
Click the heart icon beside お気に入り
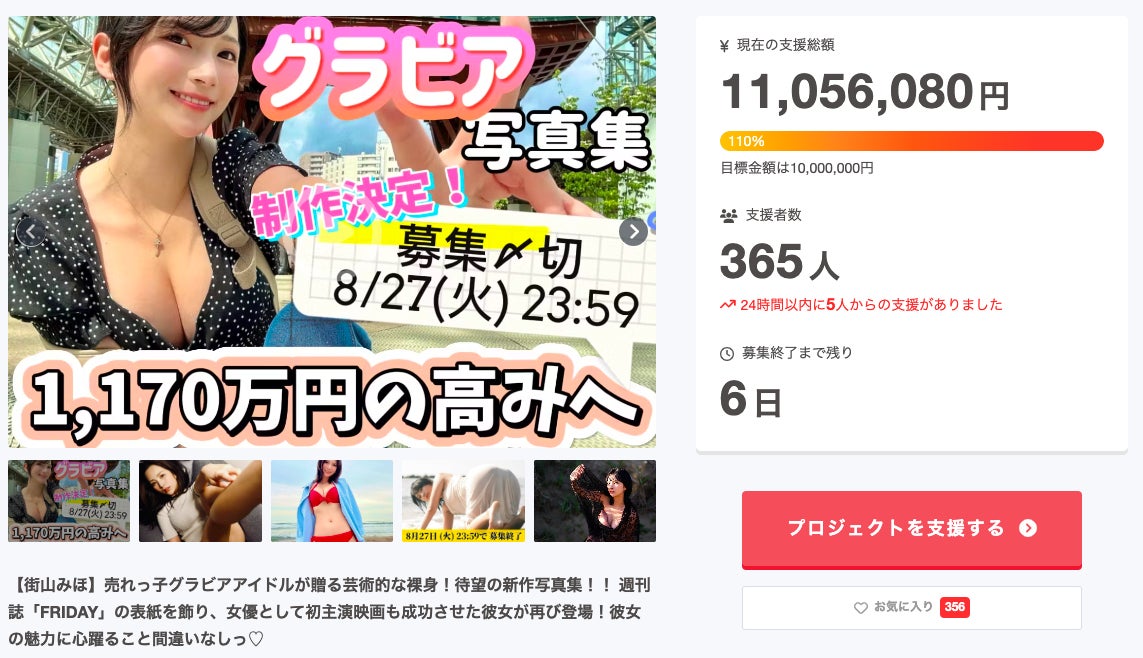point(861,608)
